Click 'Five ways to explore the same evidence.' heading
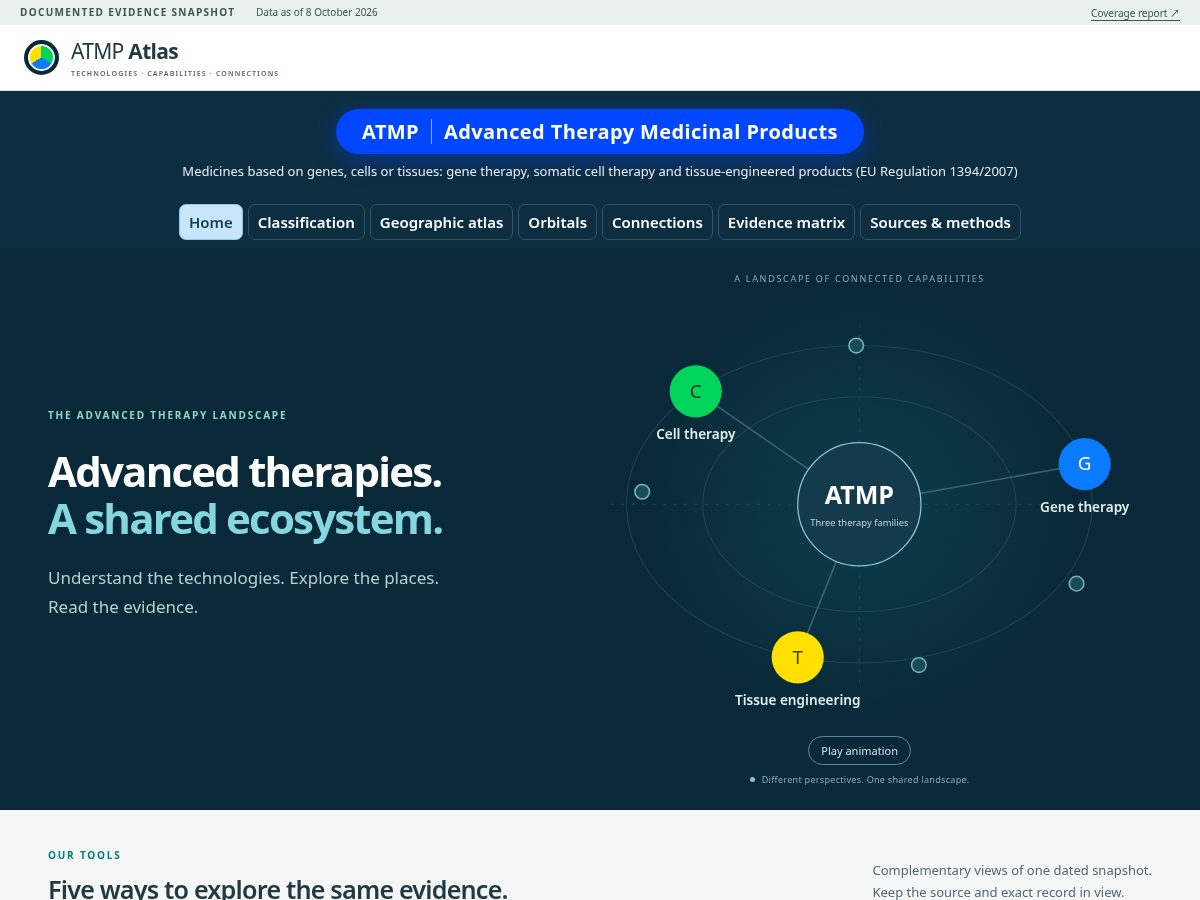This screenshot has height=900, width=1200. (278, 889)
